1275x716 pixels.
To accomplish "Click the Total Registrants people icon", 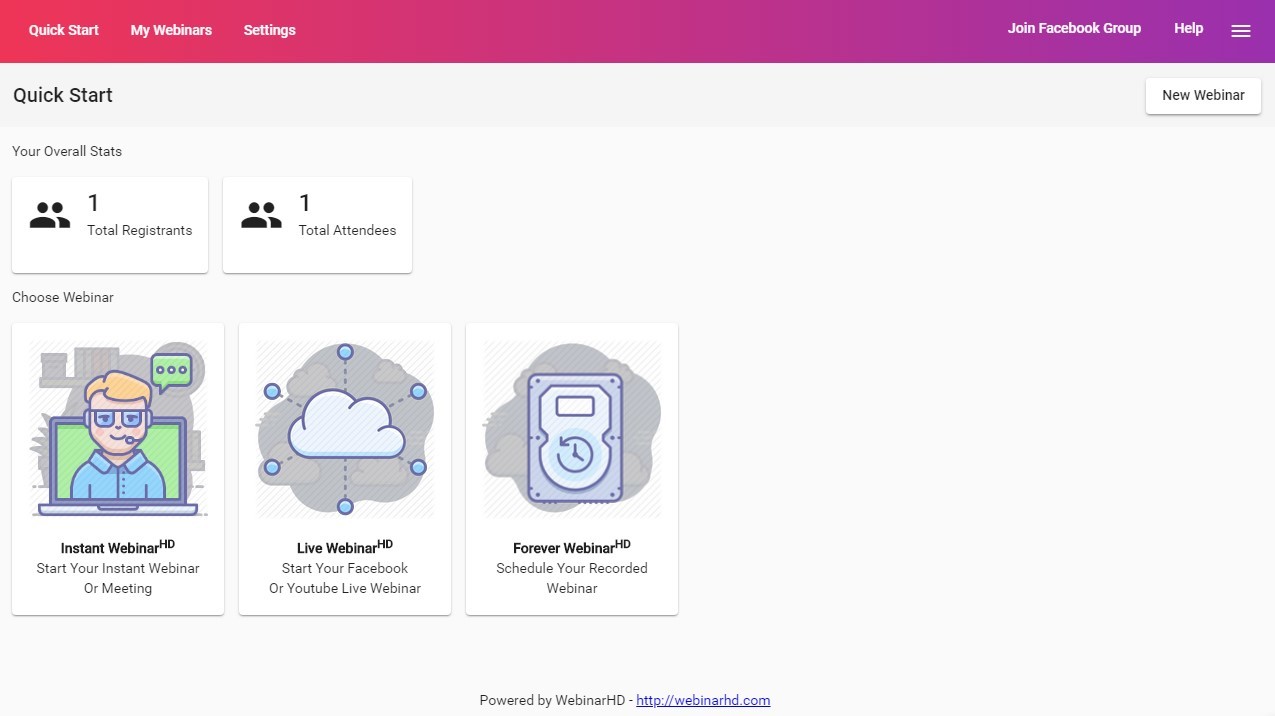I will [50, 215].
